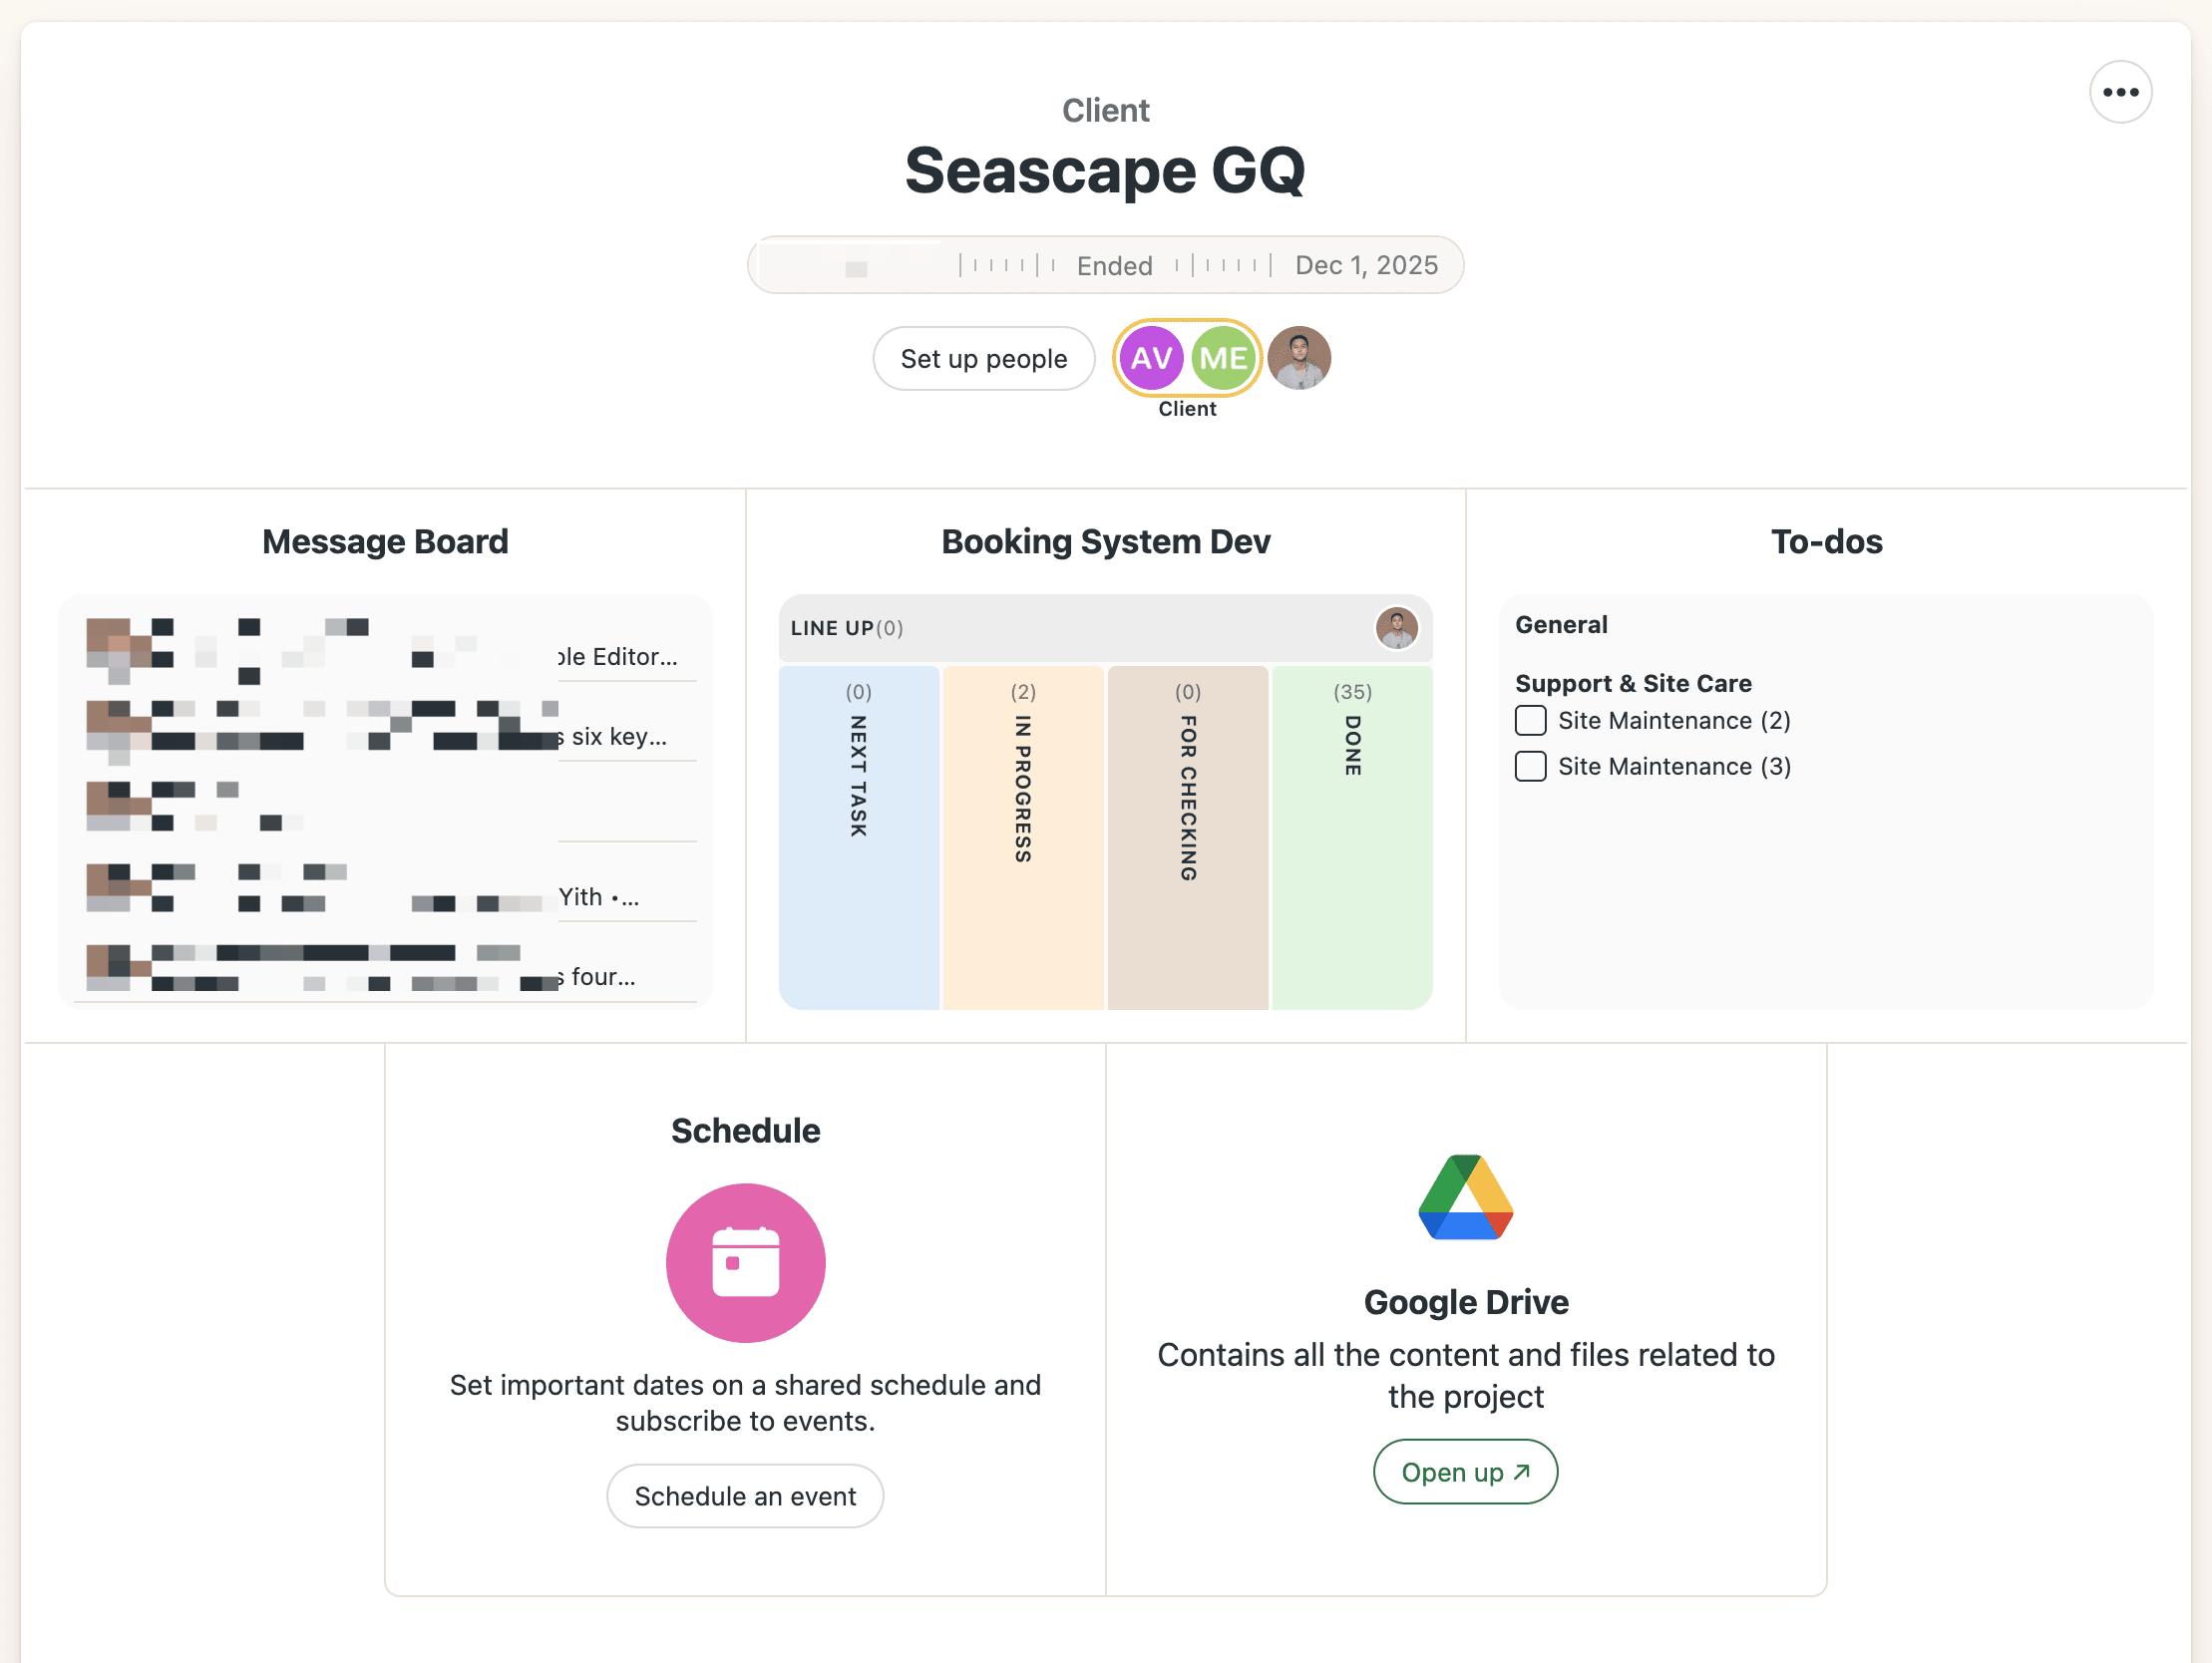Check the Site Maintenance (2) to-do checkbox
This screenshot has width=2212, height=1663.
pos(1530,721)
